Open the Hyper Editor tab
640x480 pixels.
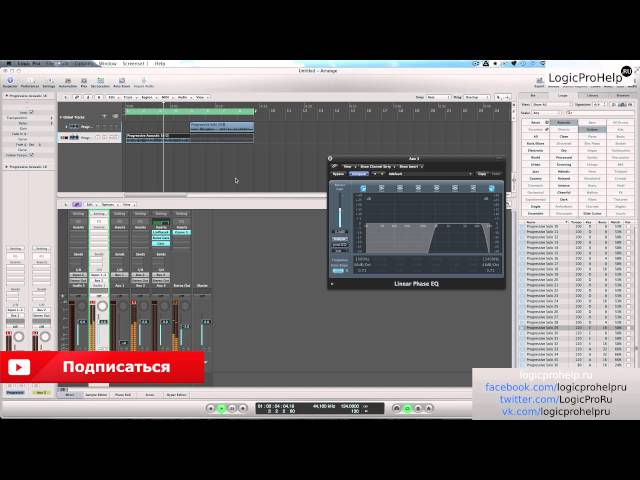tap(176, 395)
